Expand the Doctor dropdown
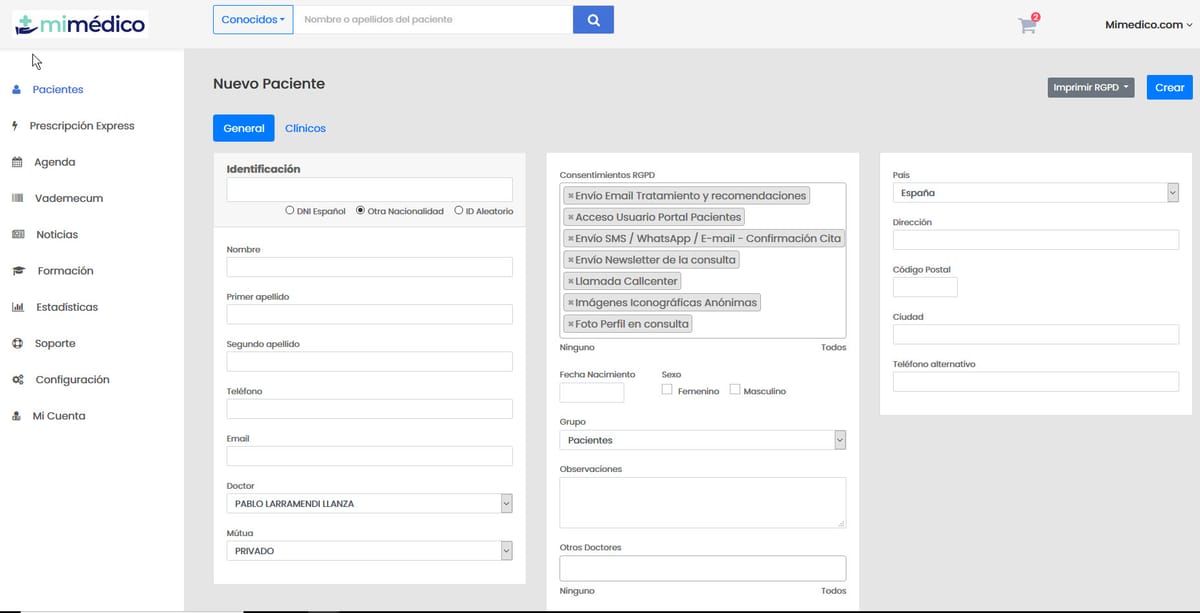The image size is (1200, 613). (x=506, y=504)
